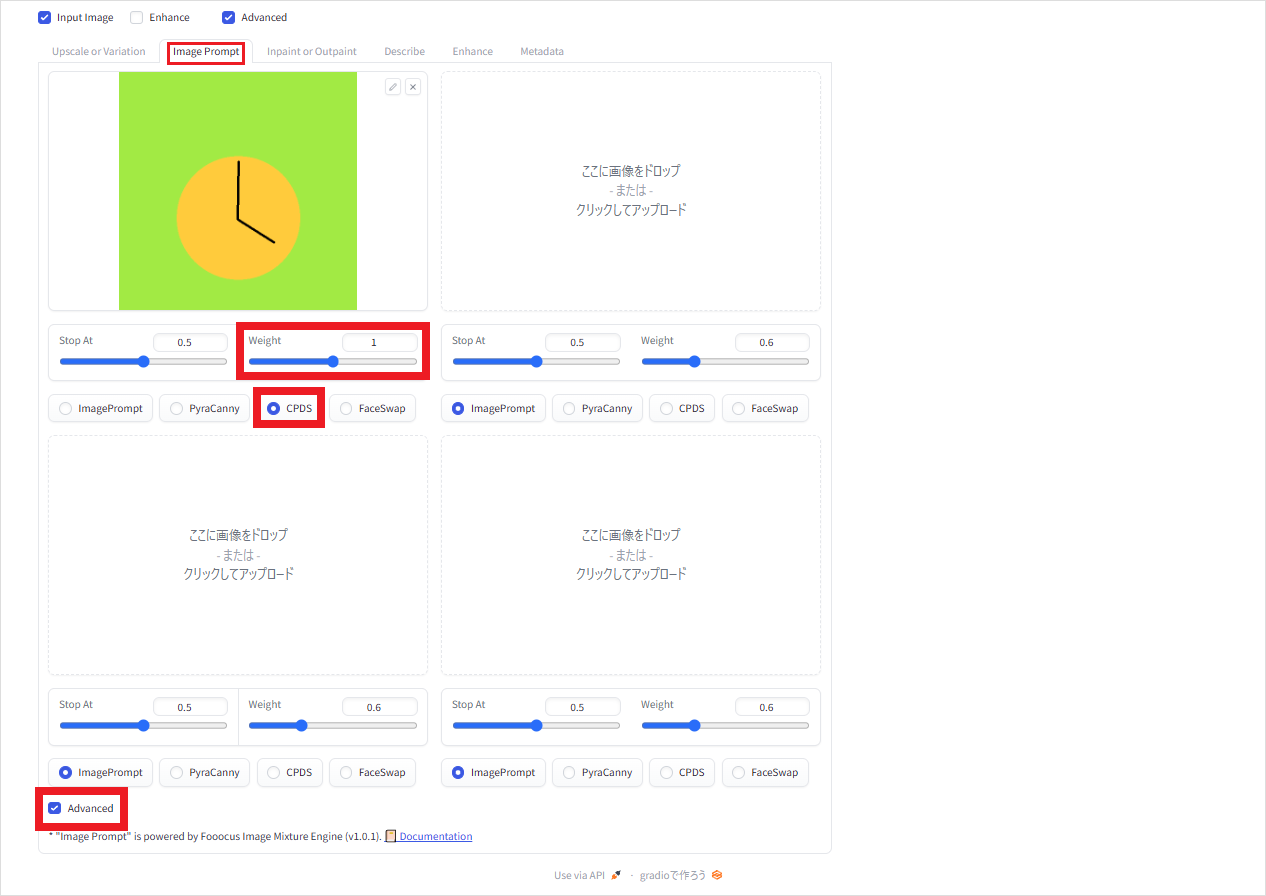The width and height of the screenshot is (1266, 896).
Task: Click the first image's Stop At value field
Action: tap(190, 342)
